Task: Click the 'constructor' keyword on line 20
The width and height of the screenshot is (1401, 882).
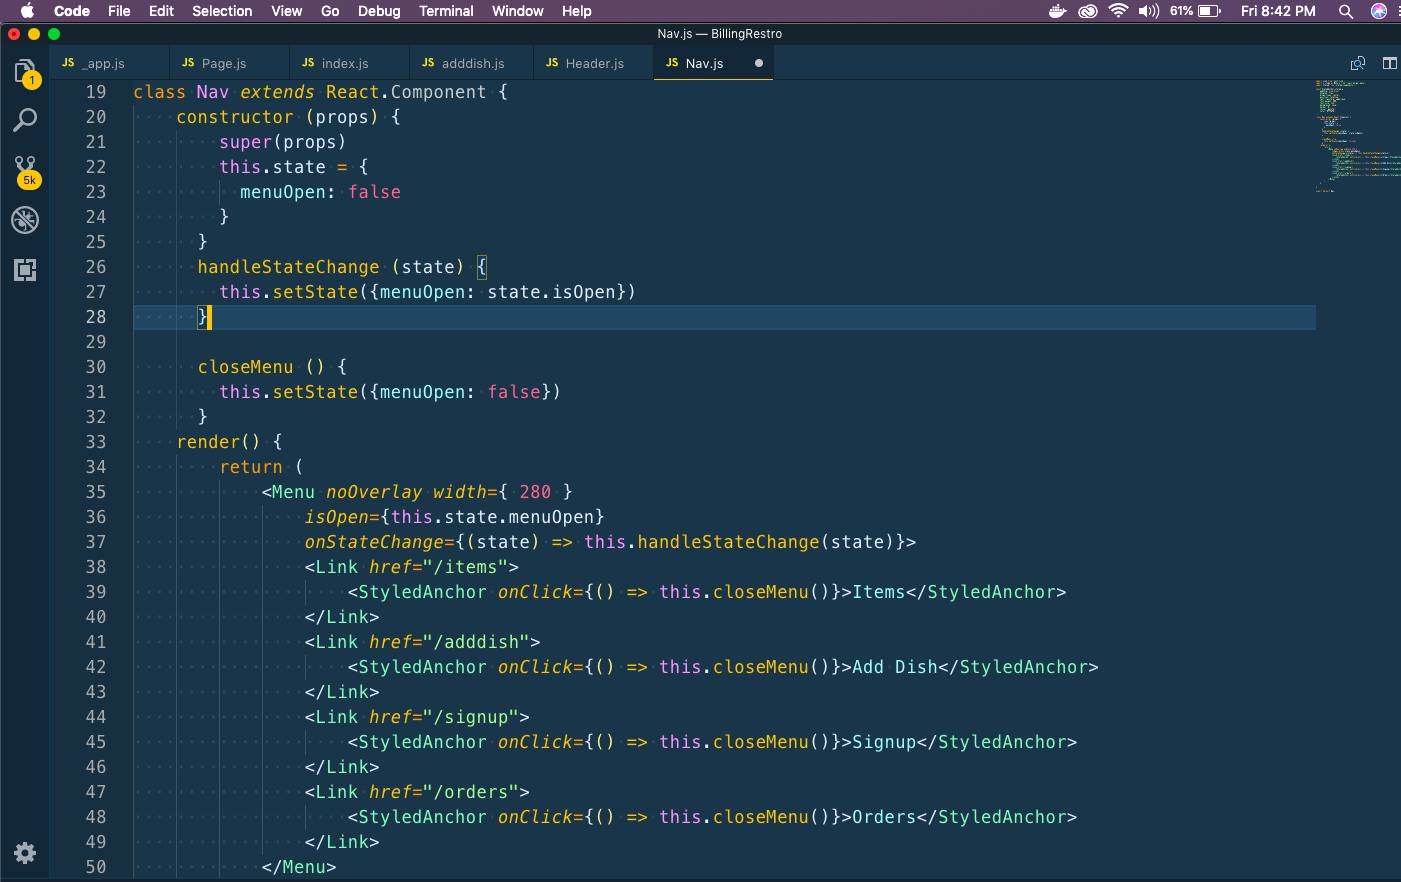Action: click(x=235, y=117)
